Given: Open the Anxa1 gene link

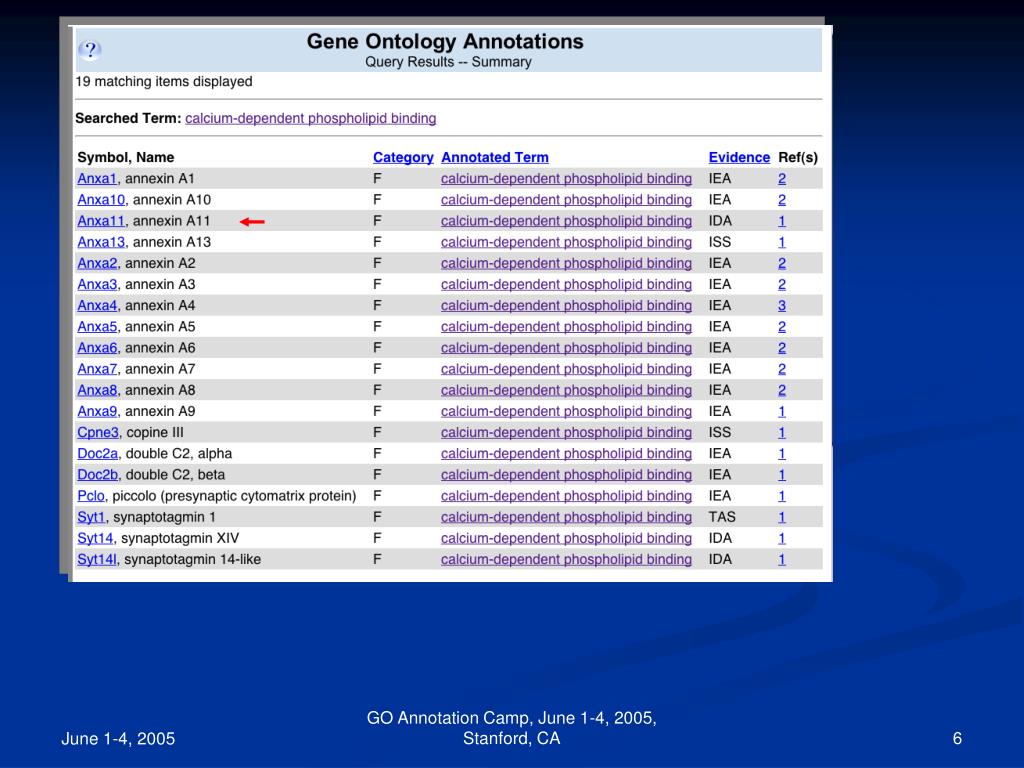Looking at the screenshot, I should click(x=97, y=178).
